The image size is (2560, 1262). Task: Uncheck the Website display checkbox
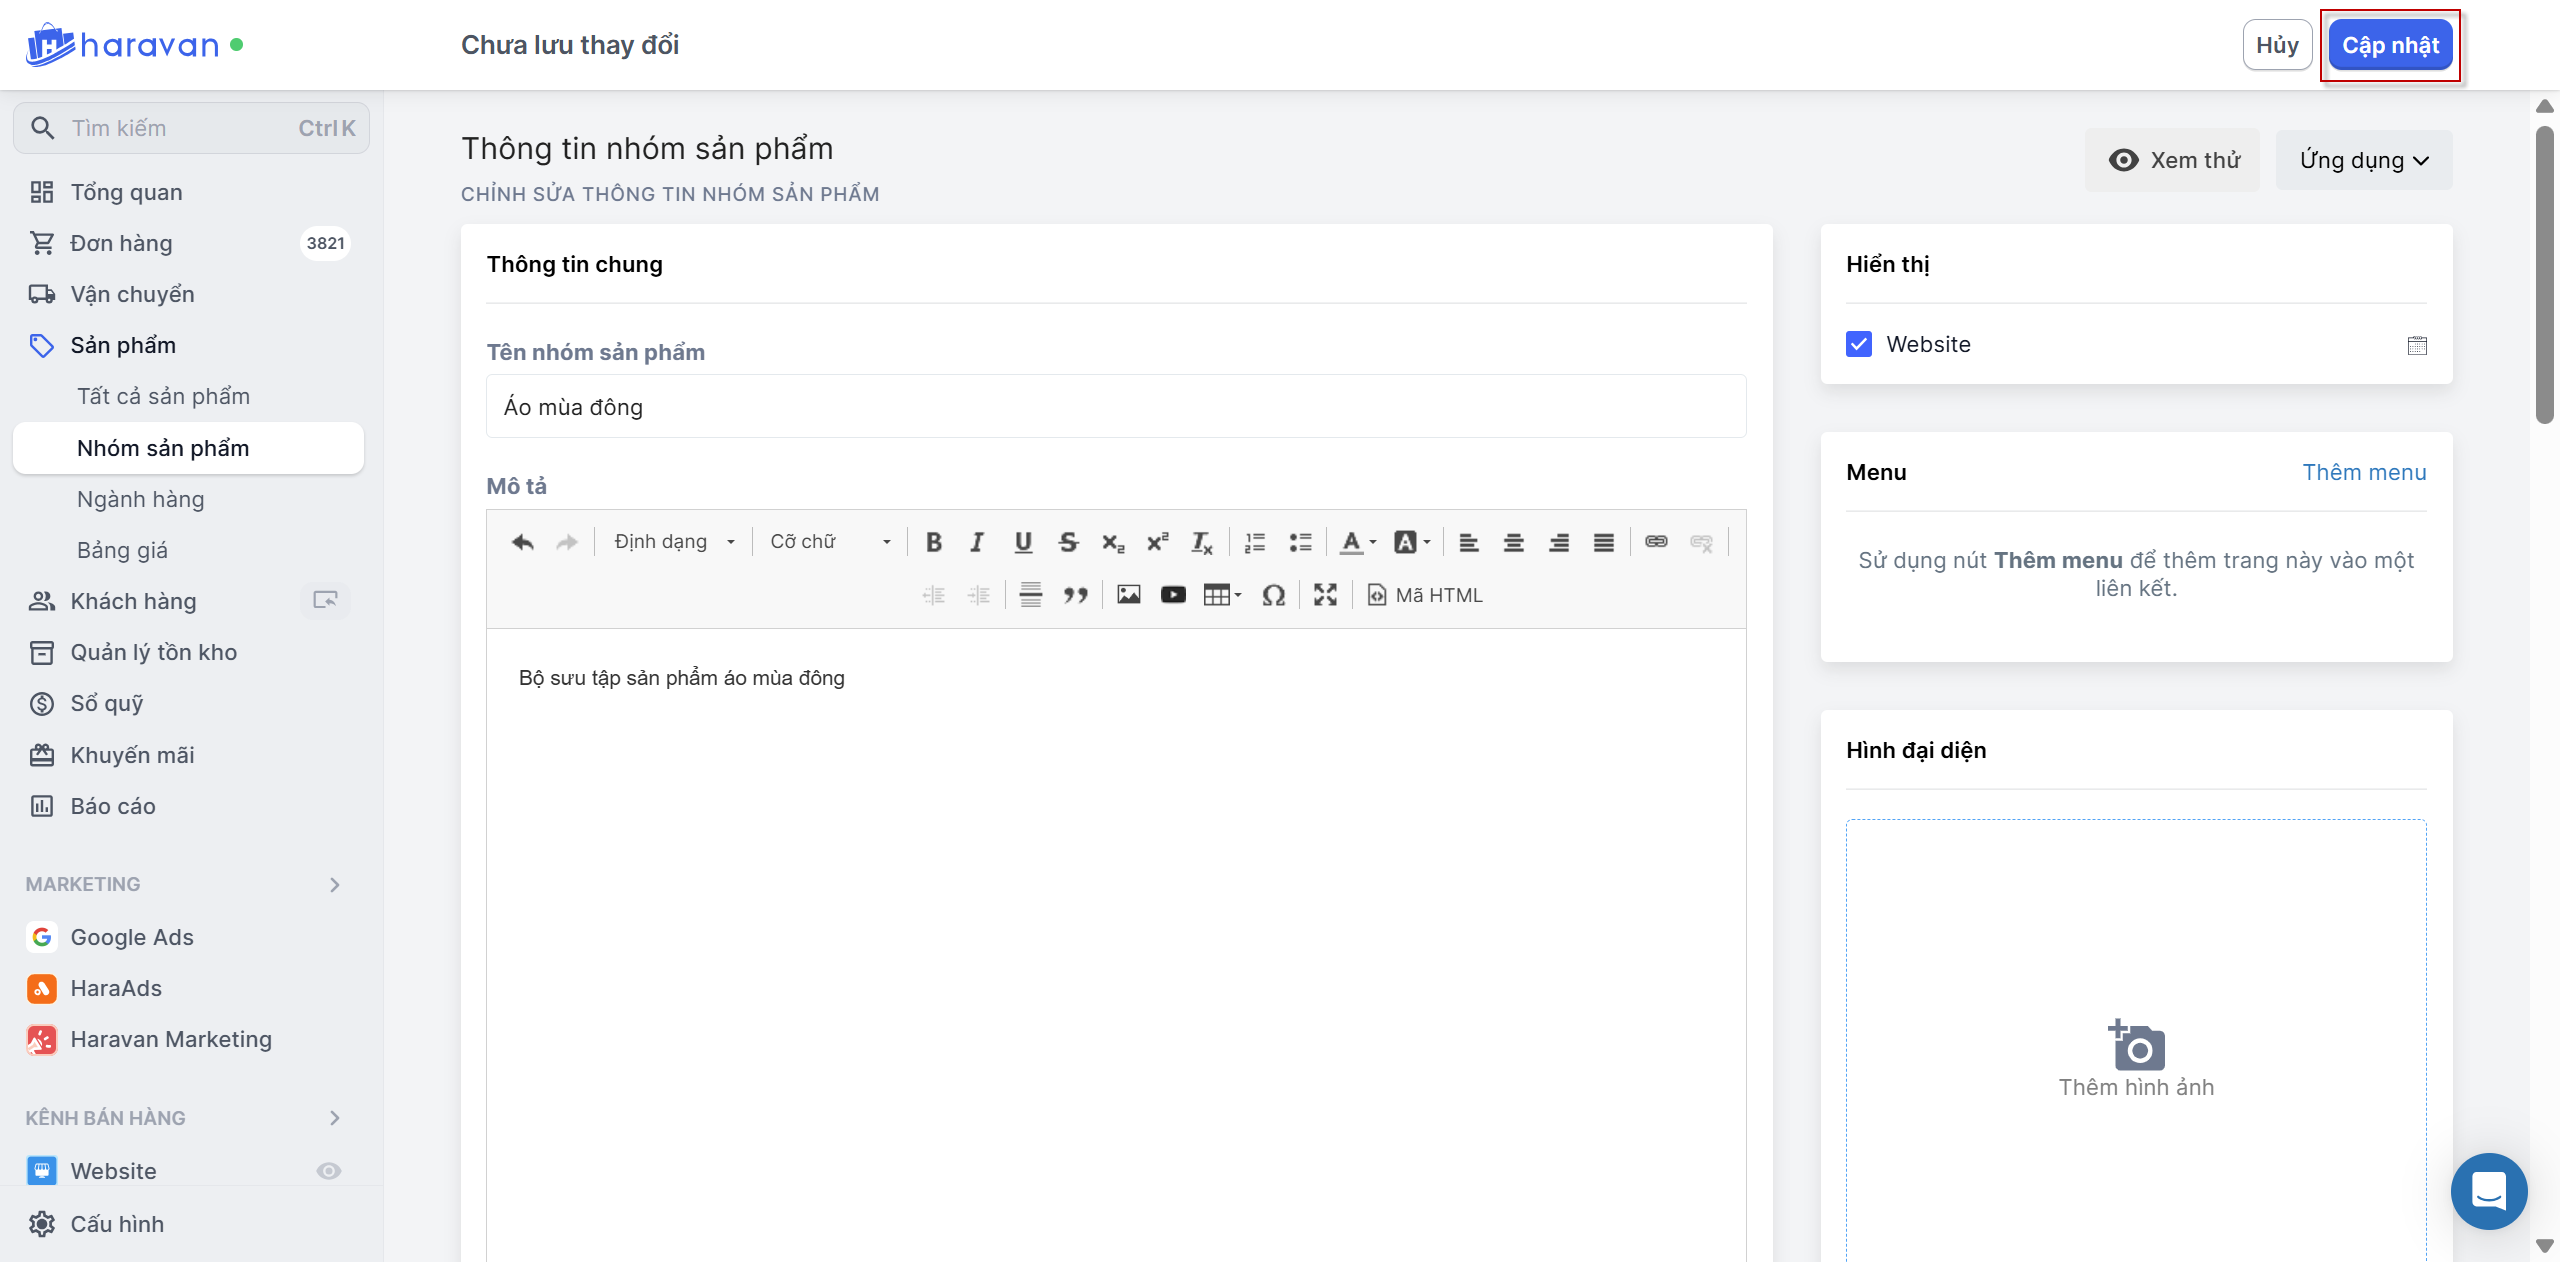pos(1859,344)
